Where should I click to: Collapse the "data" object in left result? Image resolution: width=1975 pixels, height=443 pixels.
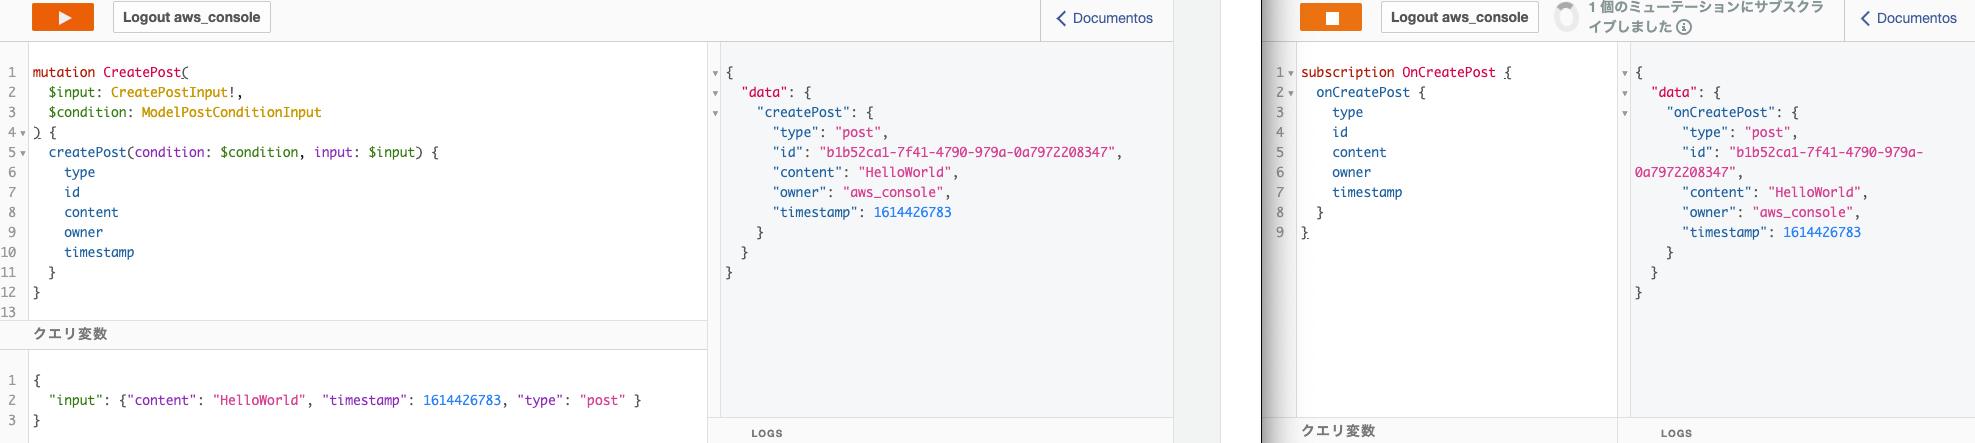coord(715,93)
